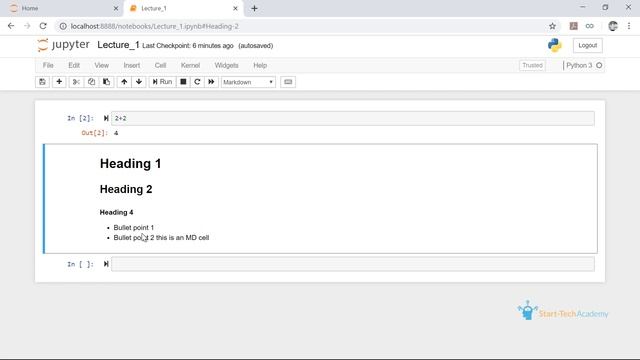Click the Python 3 kernel indicator circle

[x=599, y=65]
